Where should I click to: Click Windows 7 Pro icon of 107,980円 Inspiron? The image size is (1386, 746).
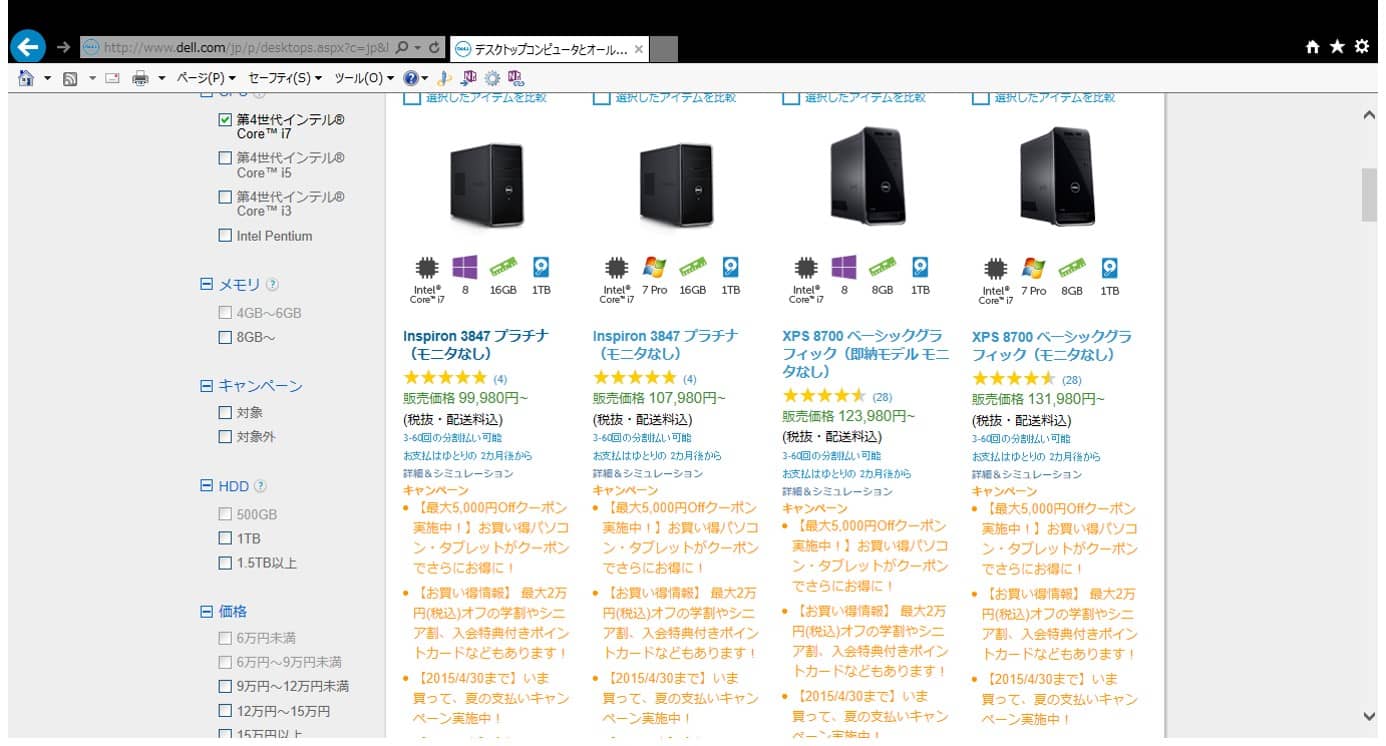click(x=655, y=267)
